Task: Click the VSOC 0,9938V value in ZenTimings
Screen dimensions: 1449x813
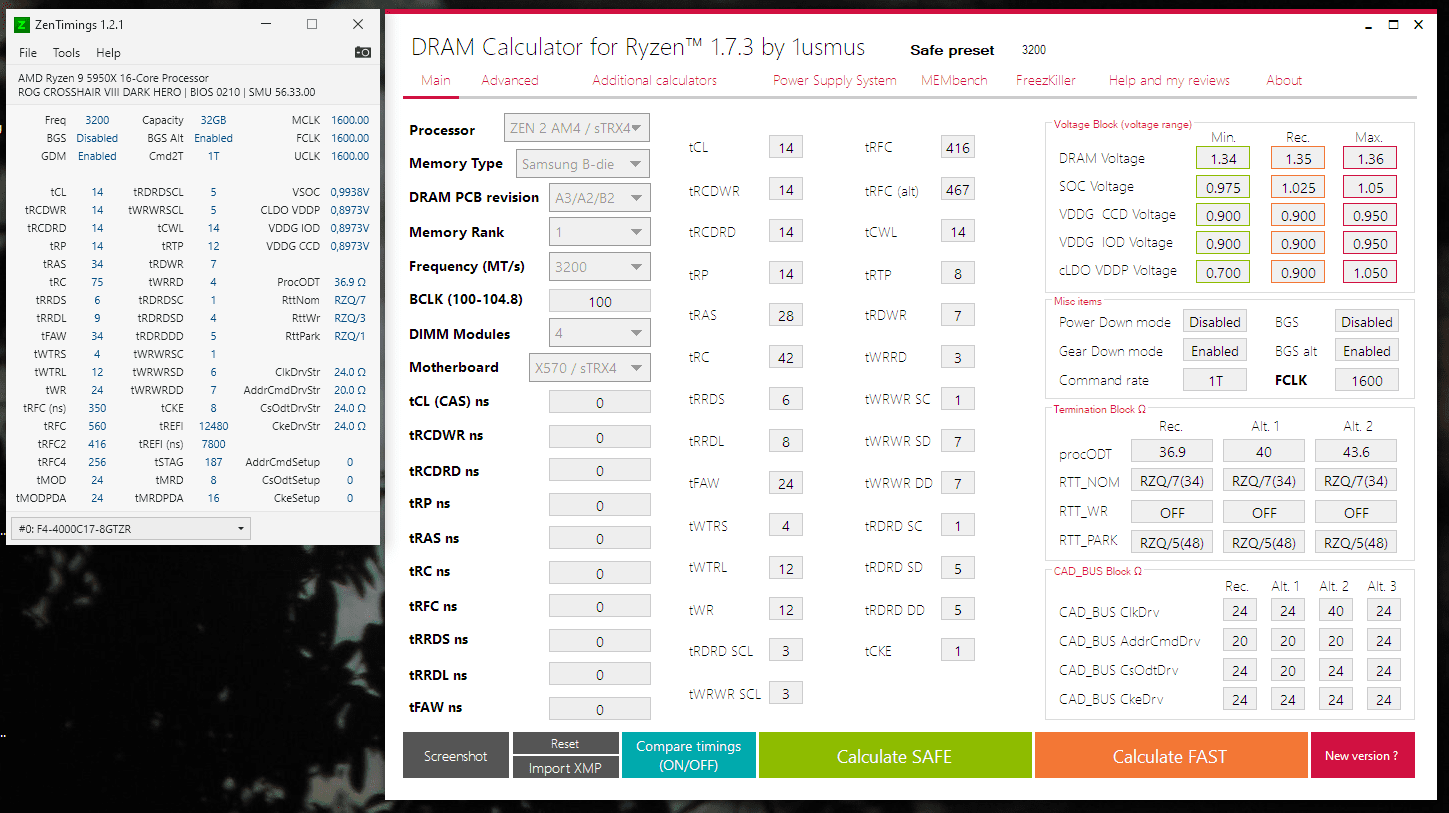Action: click(x=348, y=192)
